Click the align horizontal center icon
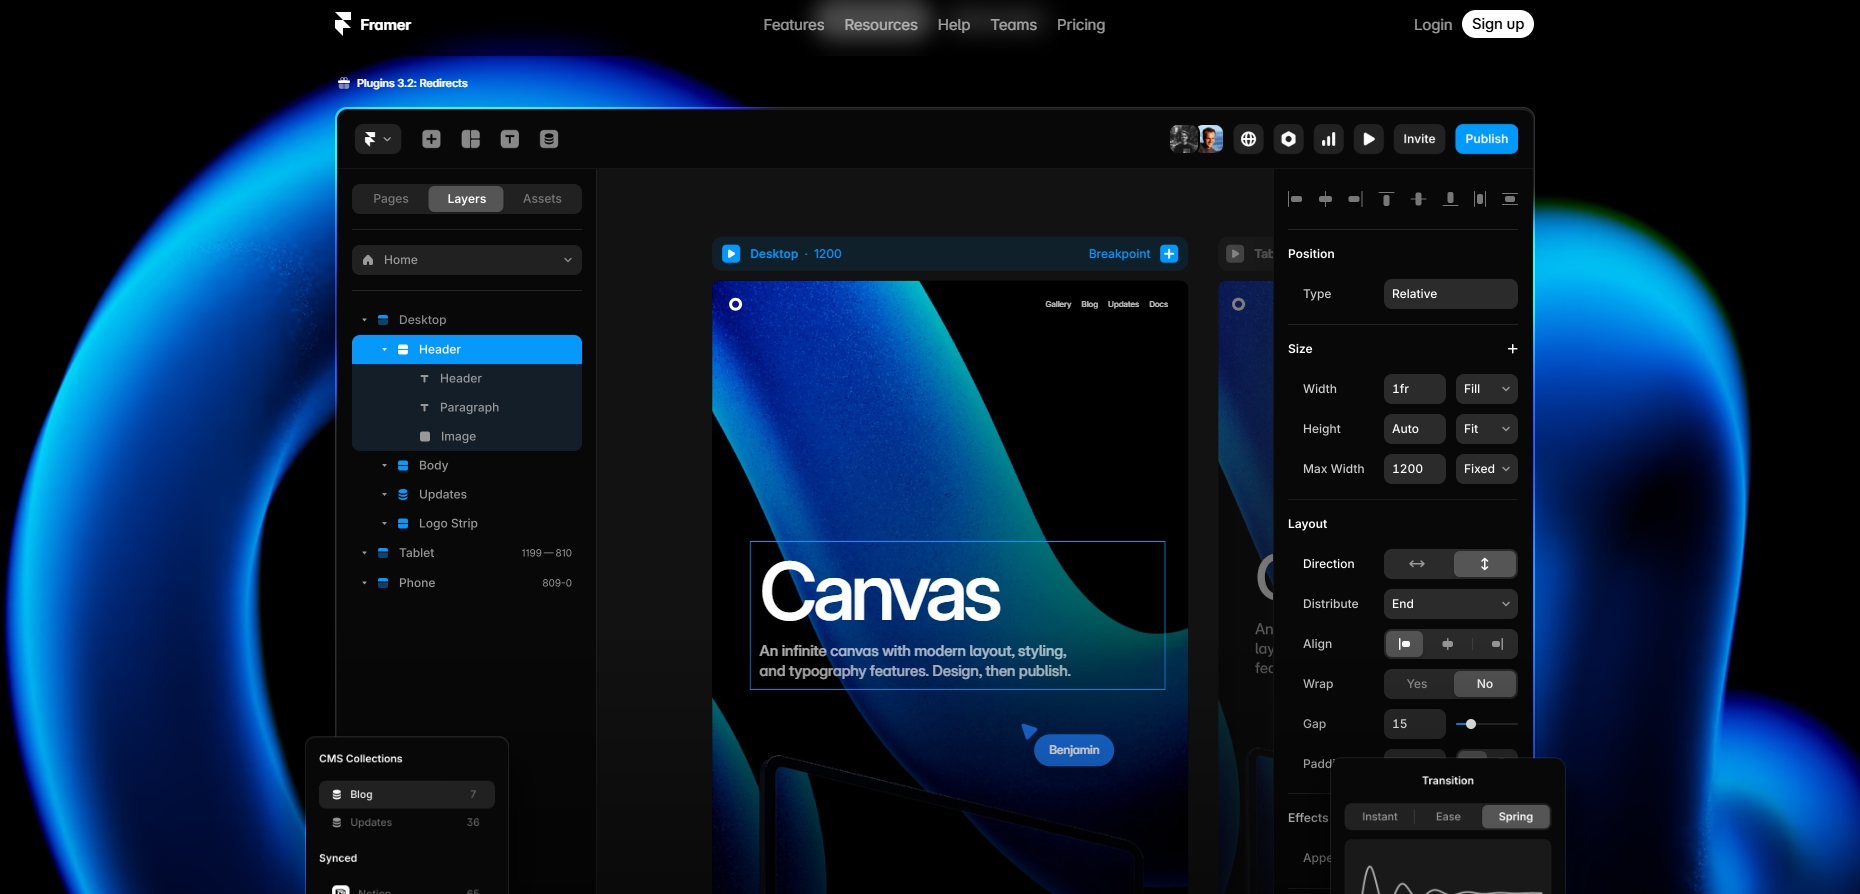 click(x=1325, y=199)
